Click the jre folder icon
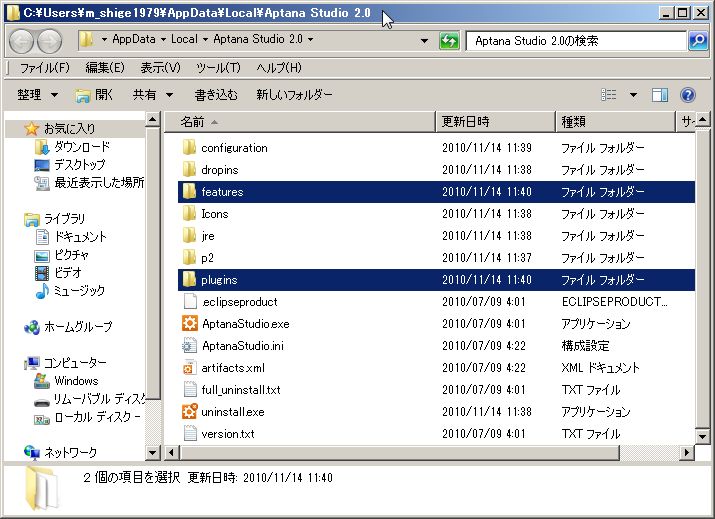Screen dimensions: 715x519 click(x=189, y=236)
